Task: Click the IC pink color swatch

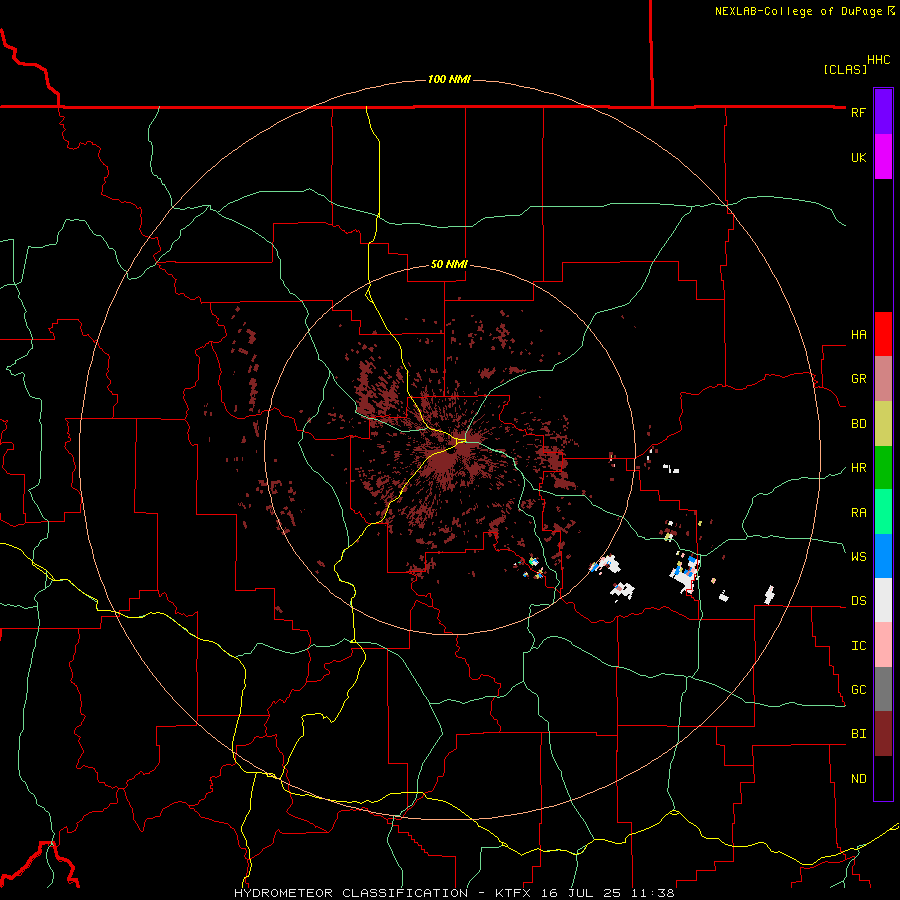Action: 883,645
